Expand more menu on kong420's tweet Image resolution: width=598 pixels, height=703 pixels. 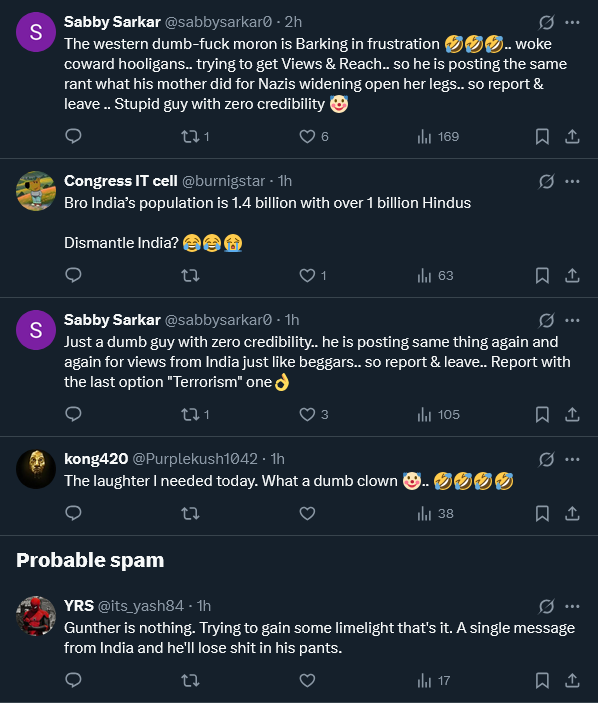click(572, 459)
